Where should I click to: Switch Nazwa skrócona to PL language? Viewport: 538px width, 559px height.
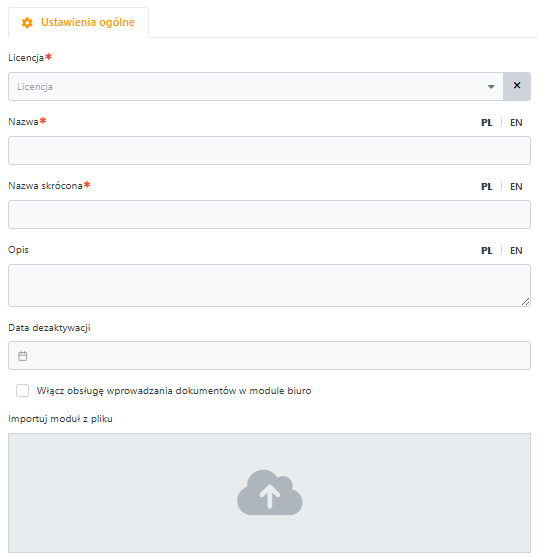pyautogui.click(x=487, y=186)
